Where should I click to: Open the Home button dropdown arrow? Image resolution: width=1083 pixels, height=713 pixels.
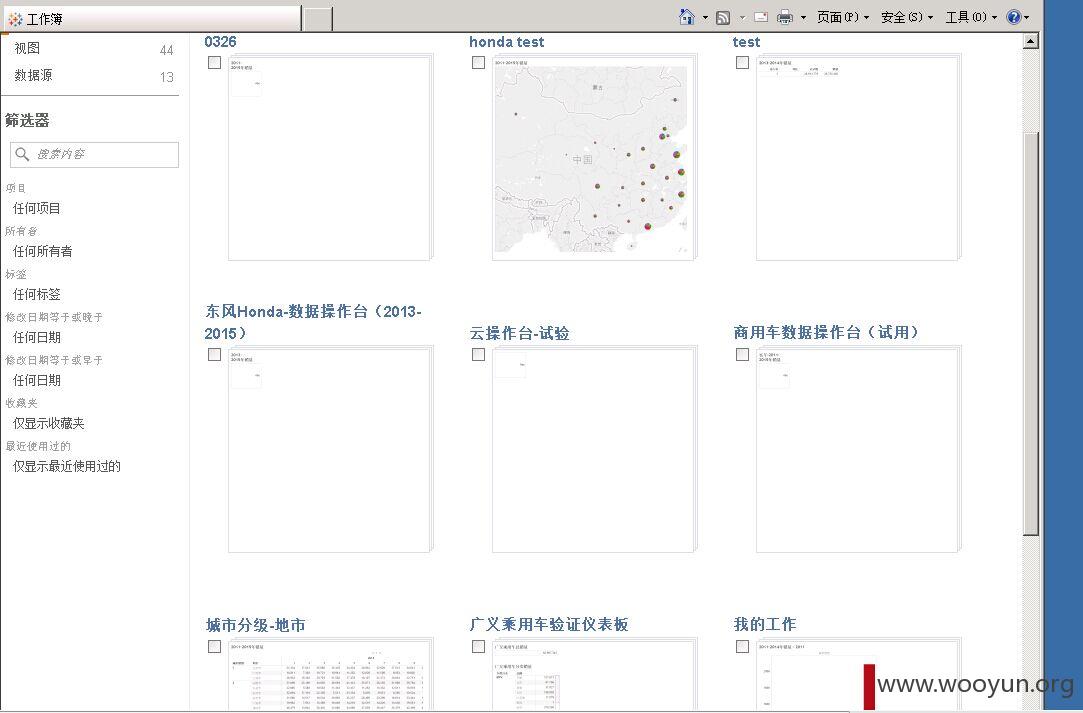705,17
